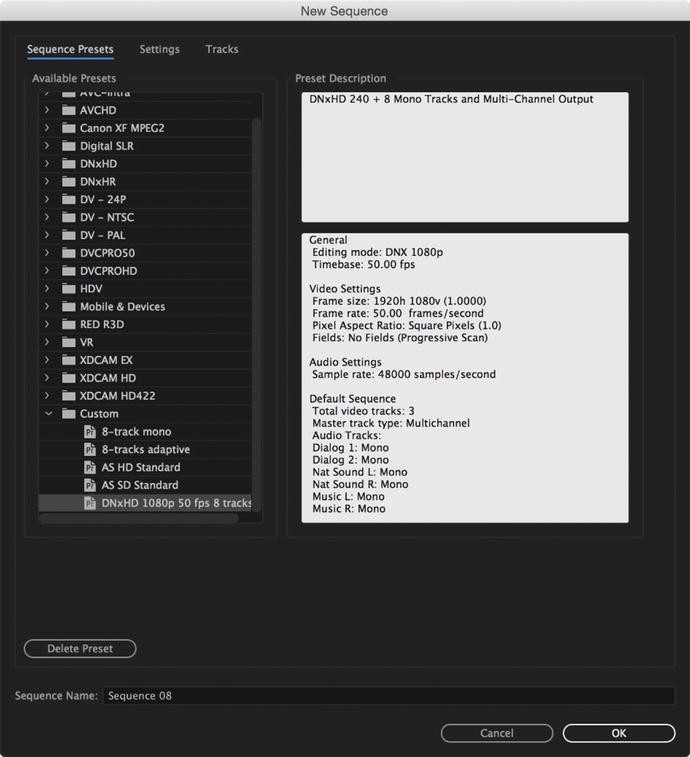Click the DV - NTSC folder icon
This screenshot has width=690, height=757.
click(69, 218)
